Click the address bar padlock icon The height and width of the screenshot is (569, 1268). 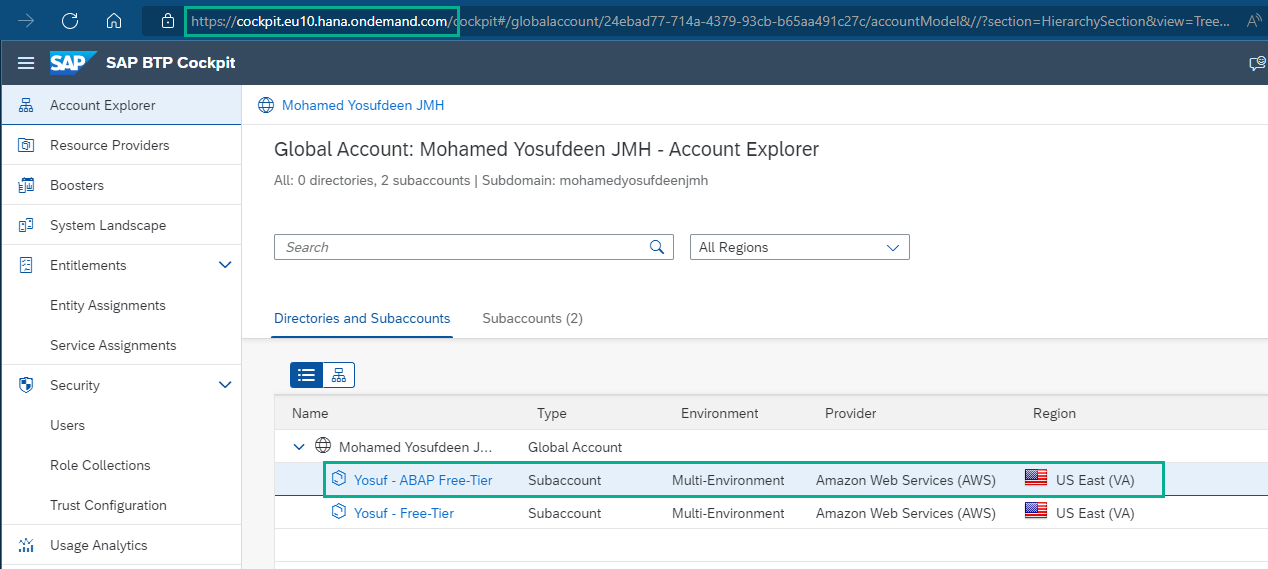[x=167, y=20]
